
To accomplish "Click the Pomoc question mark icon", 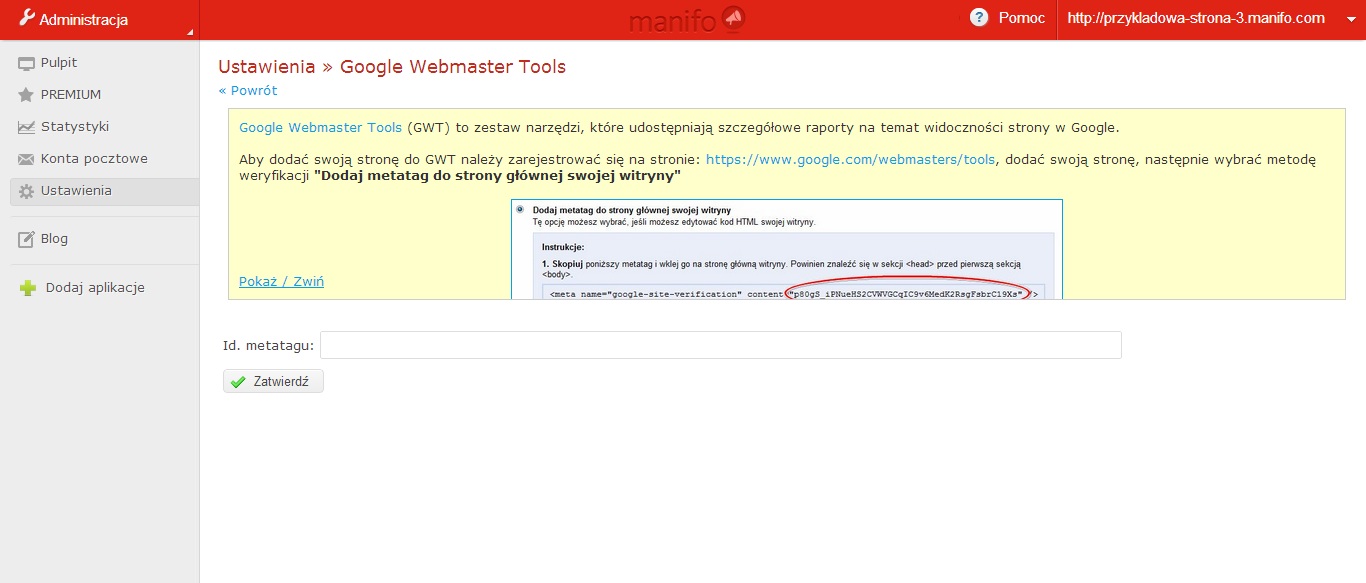I will pos(979,18).
